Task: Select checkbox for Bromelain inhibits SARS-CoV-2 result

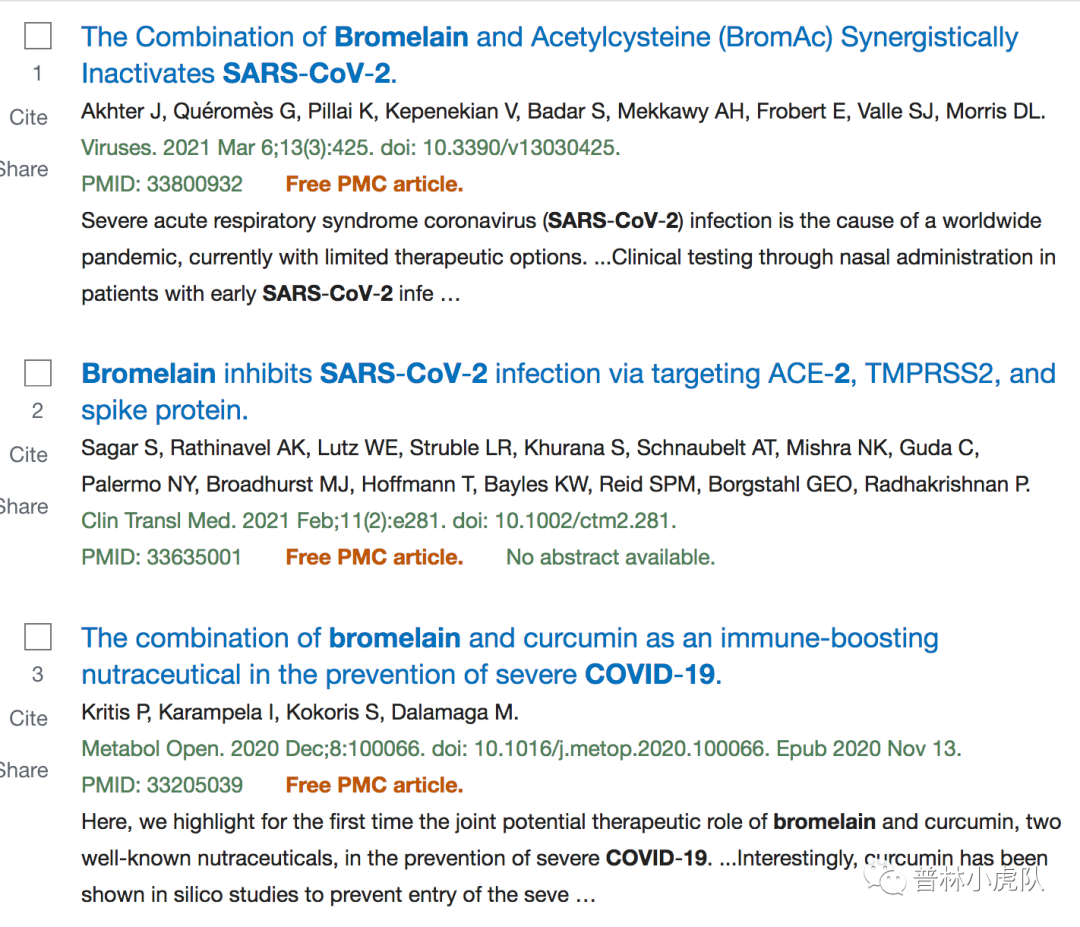Action: tap(38, 374)
